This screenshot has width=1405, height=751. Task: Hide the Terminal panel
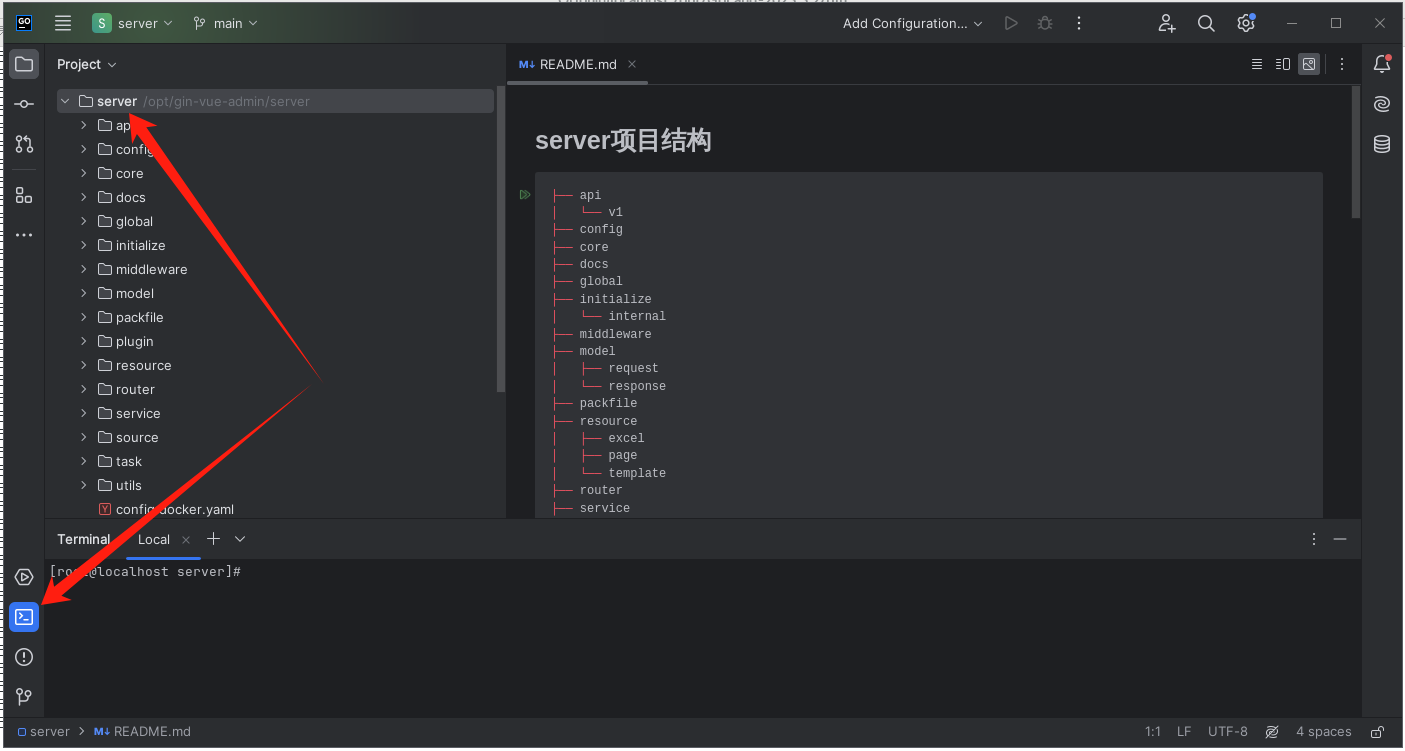pyautogui.click(x=1340, y=539)
